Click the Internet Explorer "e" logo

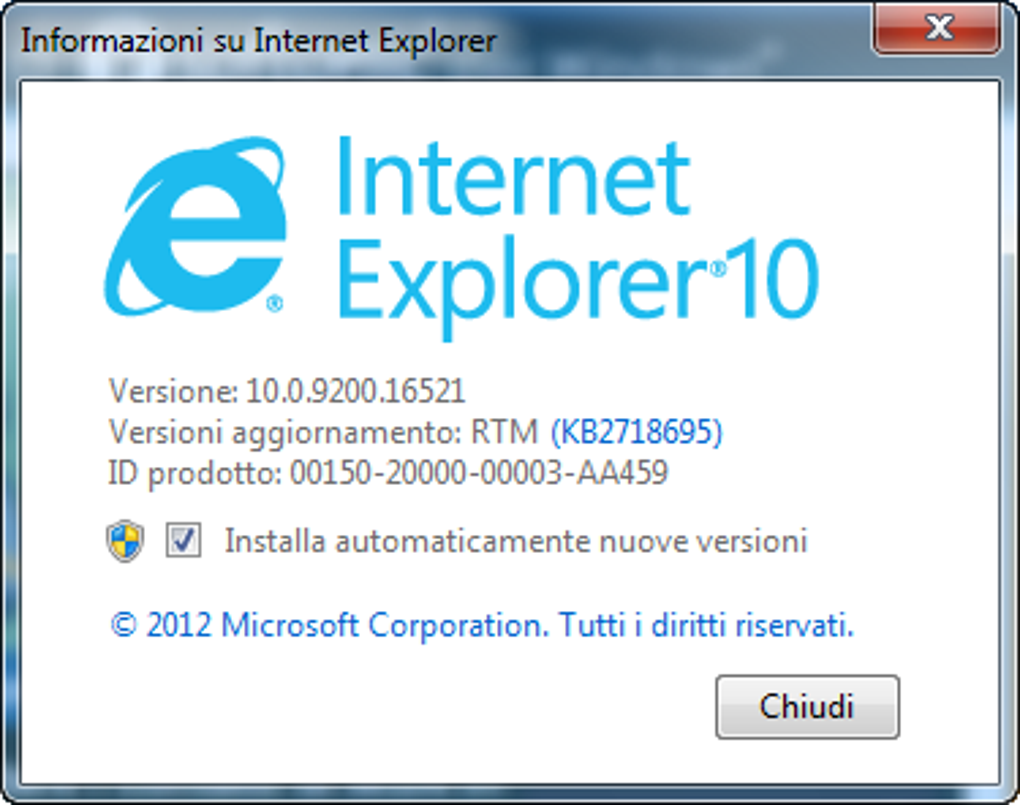(195, 226)
